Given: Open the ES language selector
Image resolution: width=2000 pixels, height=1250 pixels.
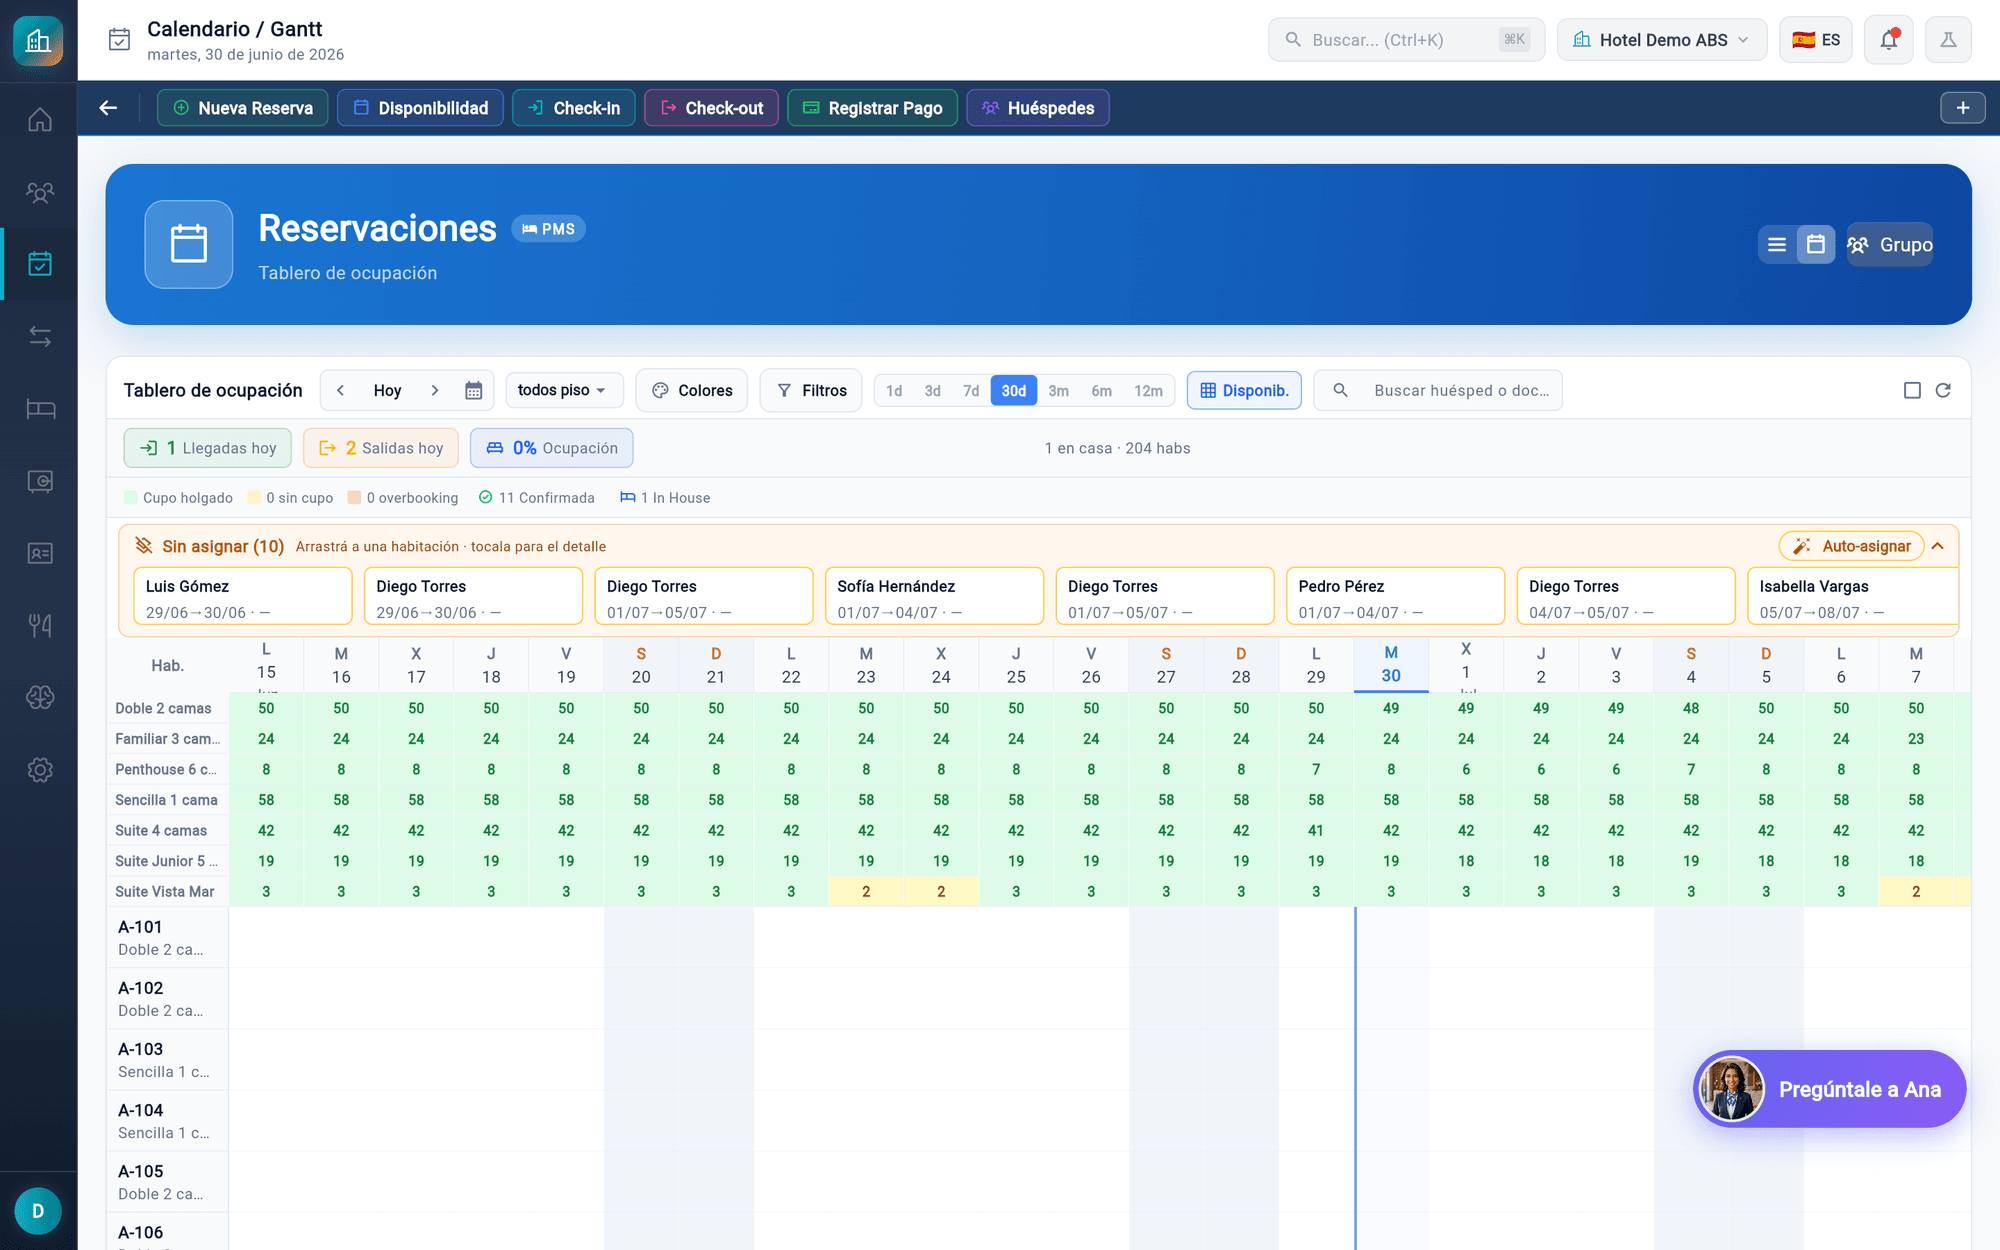Looking at the screenshot, I should (x=1816, y=40).
